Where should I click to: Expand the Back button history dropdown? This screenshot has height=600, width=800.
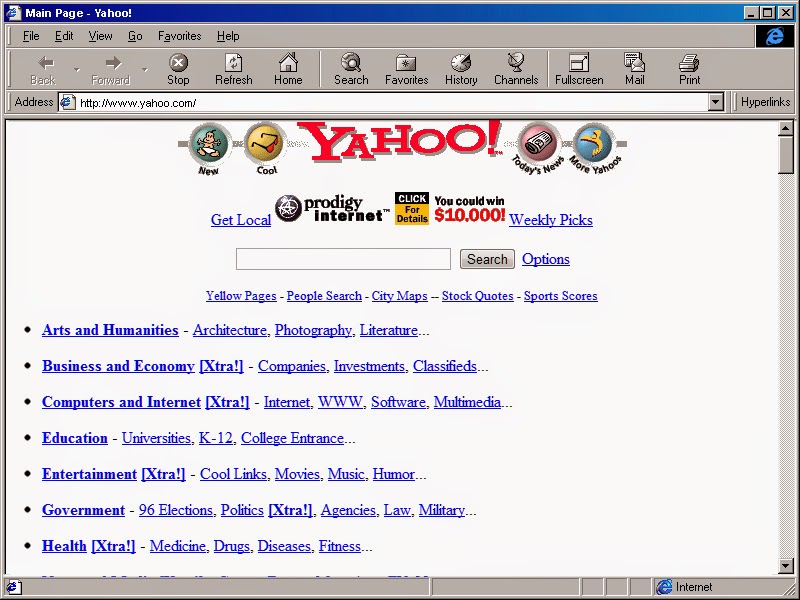point(77,70)
